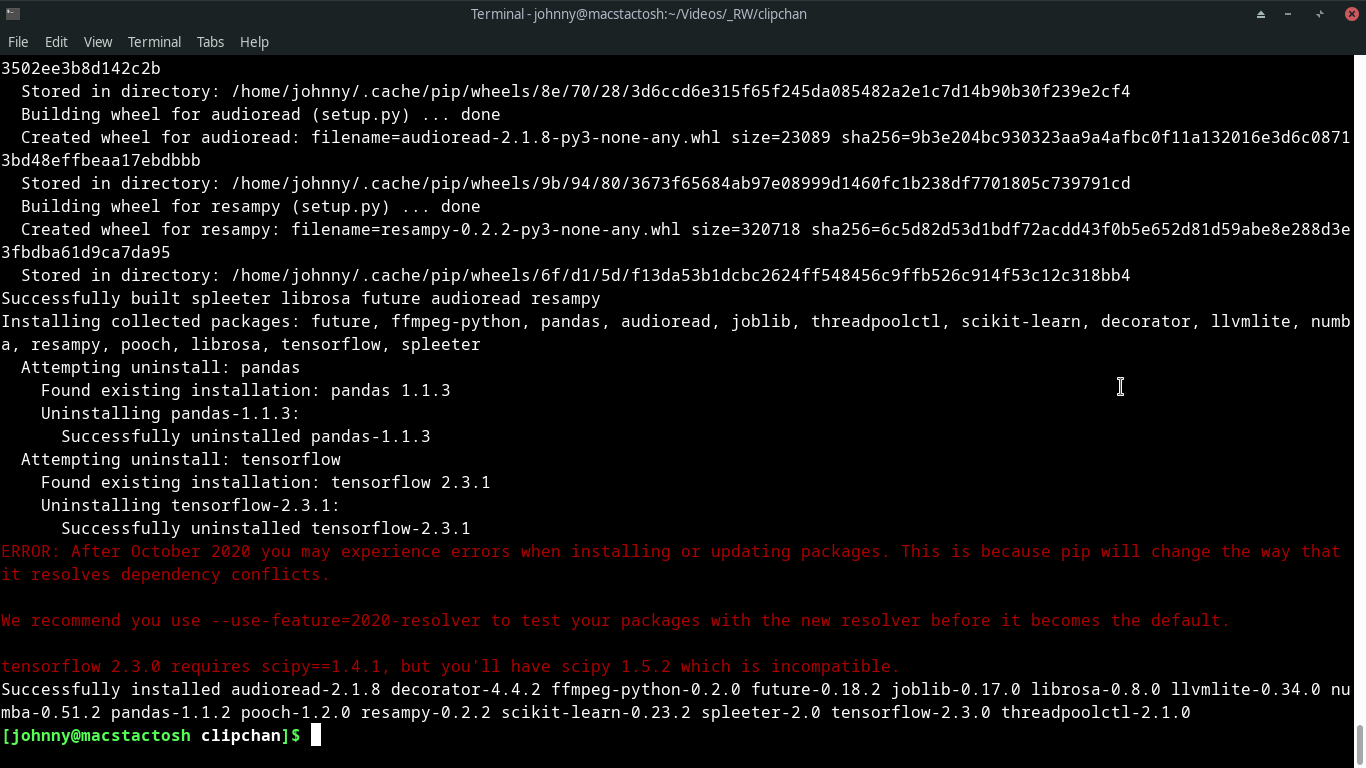Image resolution: width=1366 pixels, height=768 pixels.
Task: Minimize the Terminal window
Action: (1290, 14)
